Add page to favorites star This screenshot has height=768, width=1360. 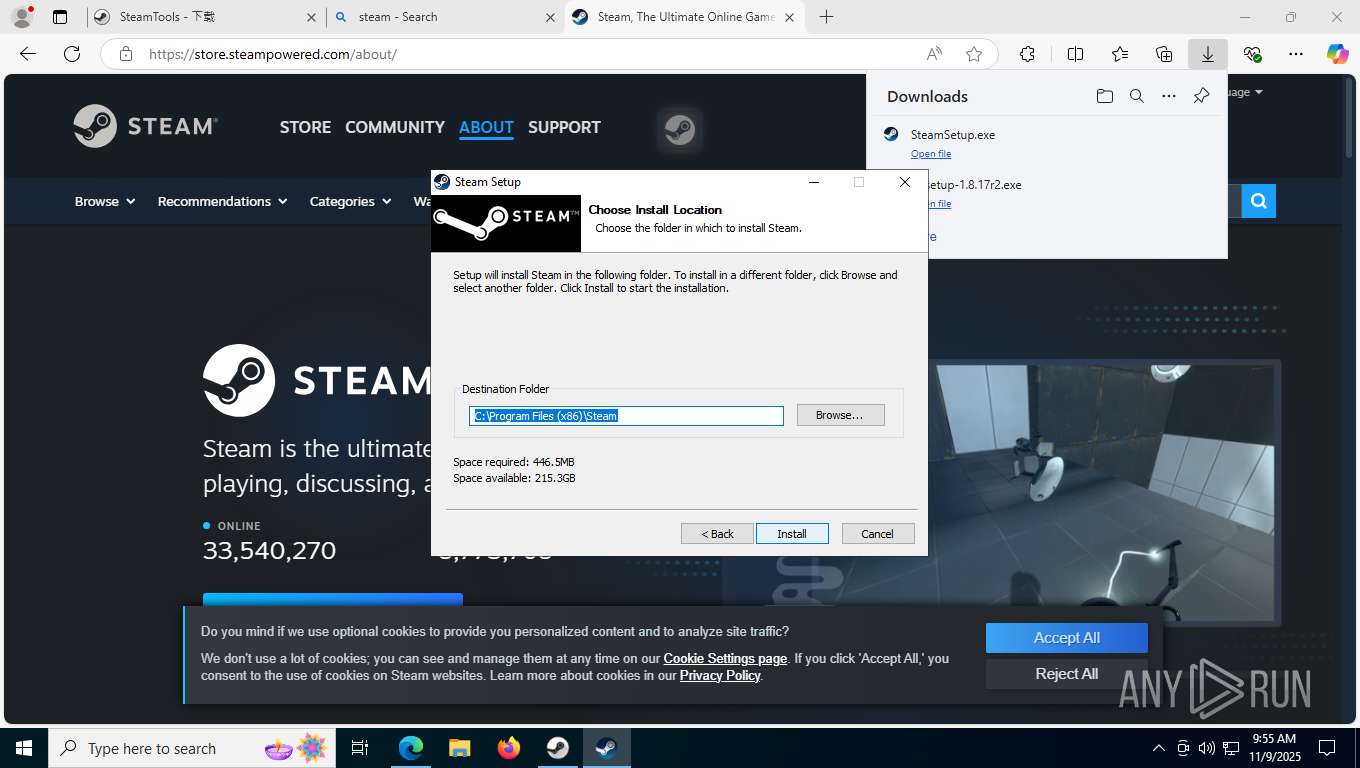(974, 54)
